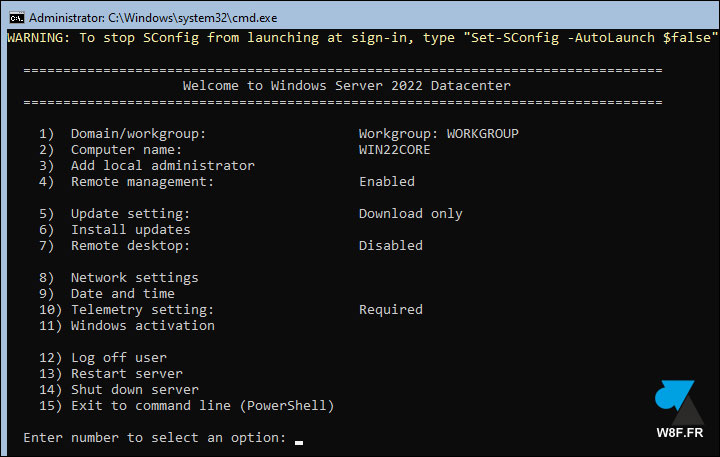Click 'Install updates' option 6
Screen dimensions: 720x457
[130, 230]
